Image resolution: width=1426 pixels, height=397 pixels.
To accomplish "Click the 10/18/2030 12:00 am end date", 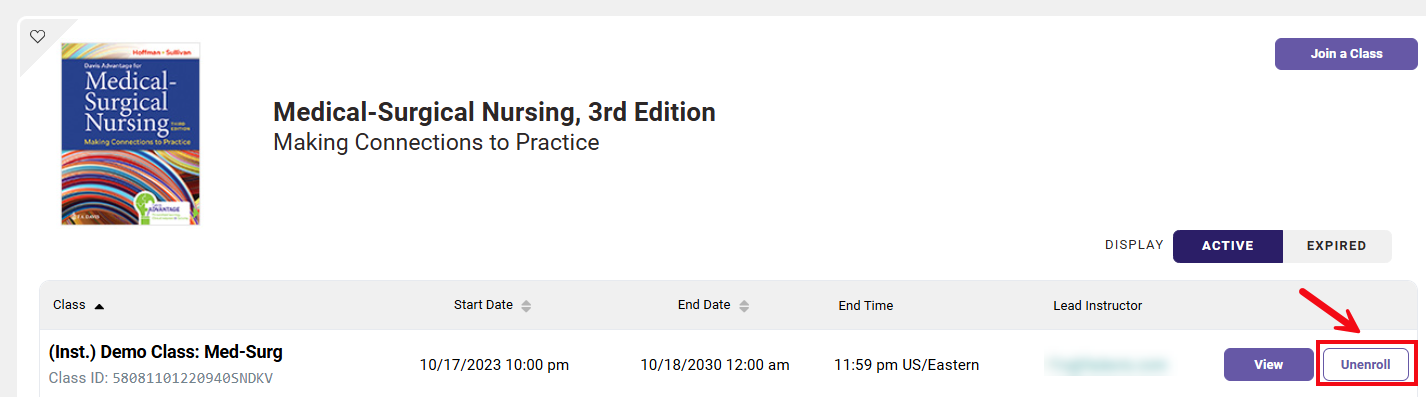I will [x=715, y=365].
